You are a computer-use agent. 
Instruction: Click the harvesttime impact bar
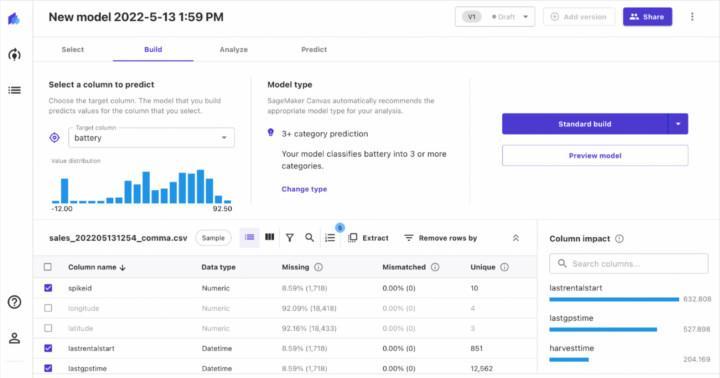coord(569,360)
